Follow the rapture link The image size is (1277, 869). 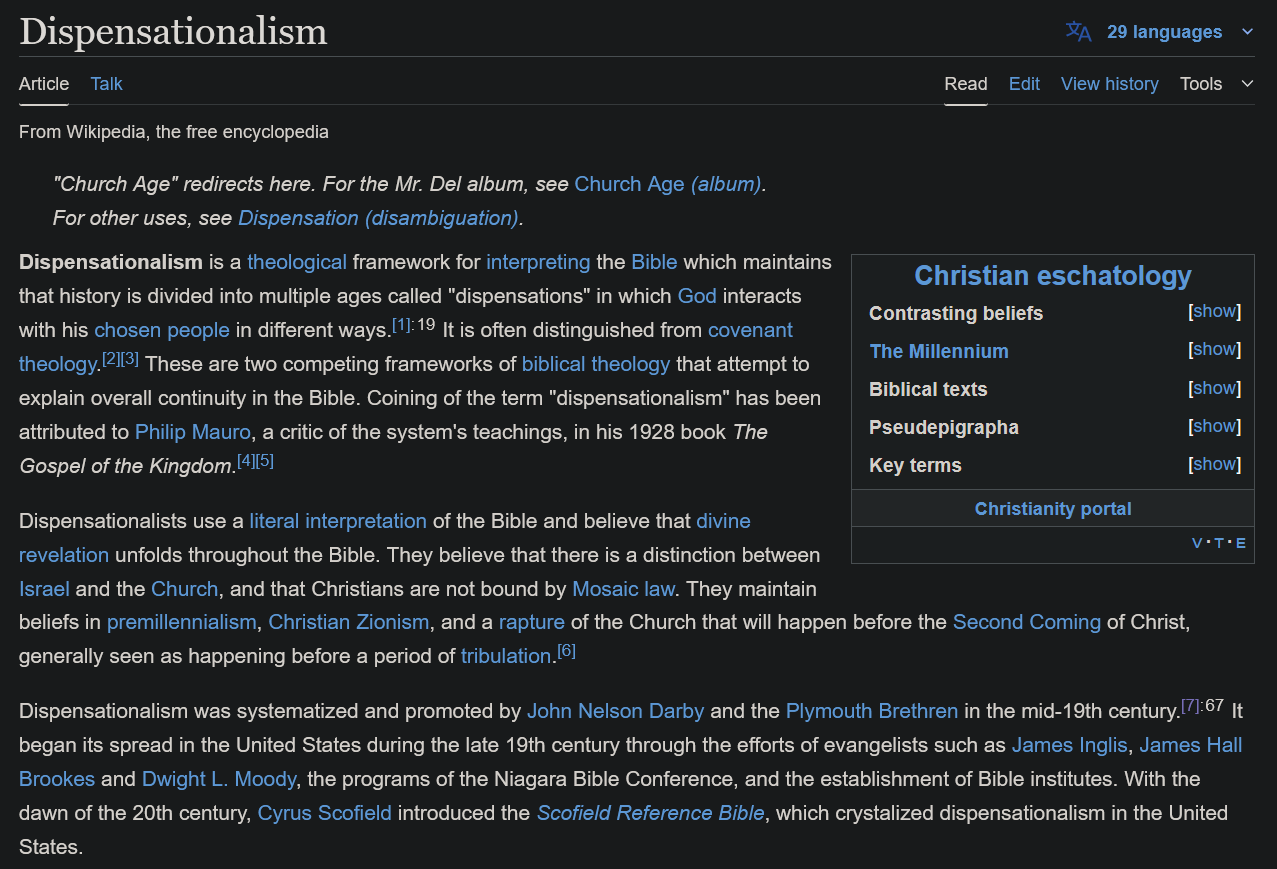click(532, 623)
